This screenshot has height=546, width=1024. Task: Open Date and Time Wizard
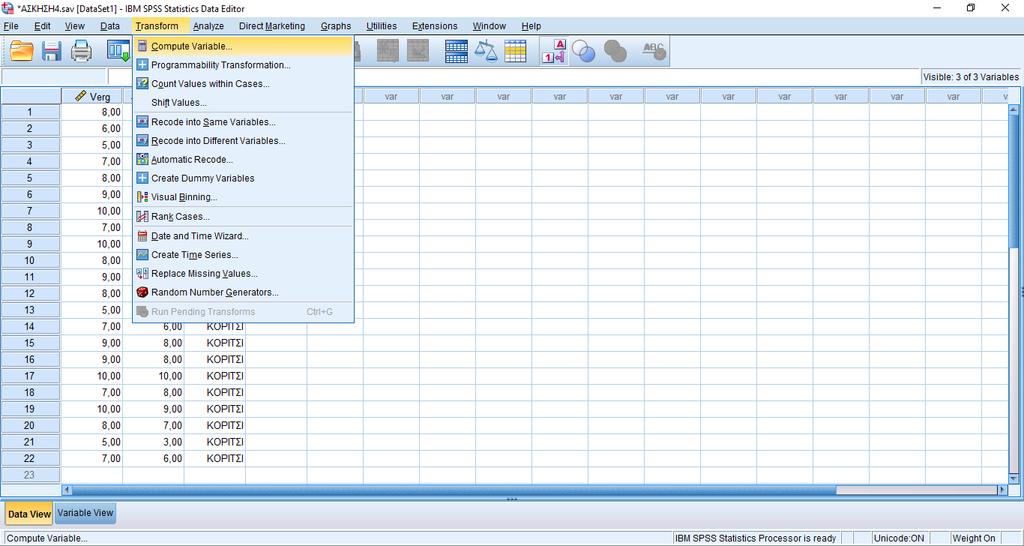point(244,236)
